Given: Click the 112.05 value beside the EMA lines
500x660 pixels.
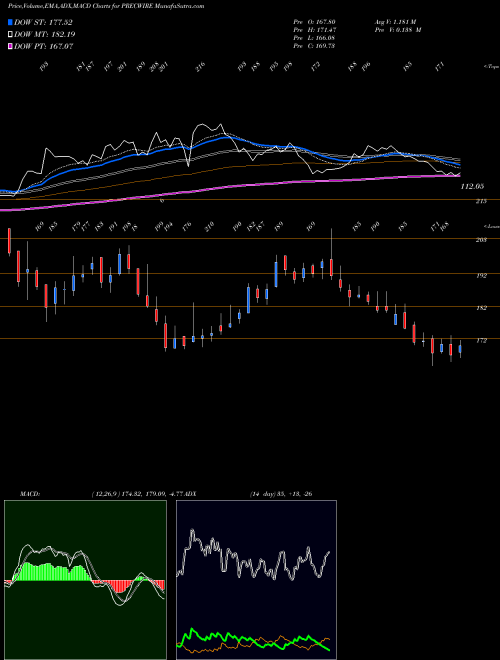Looking at the screenshot, I should tap(472, 186).
